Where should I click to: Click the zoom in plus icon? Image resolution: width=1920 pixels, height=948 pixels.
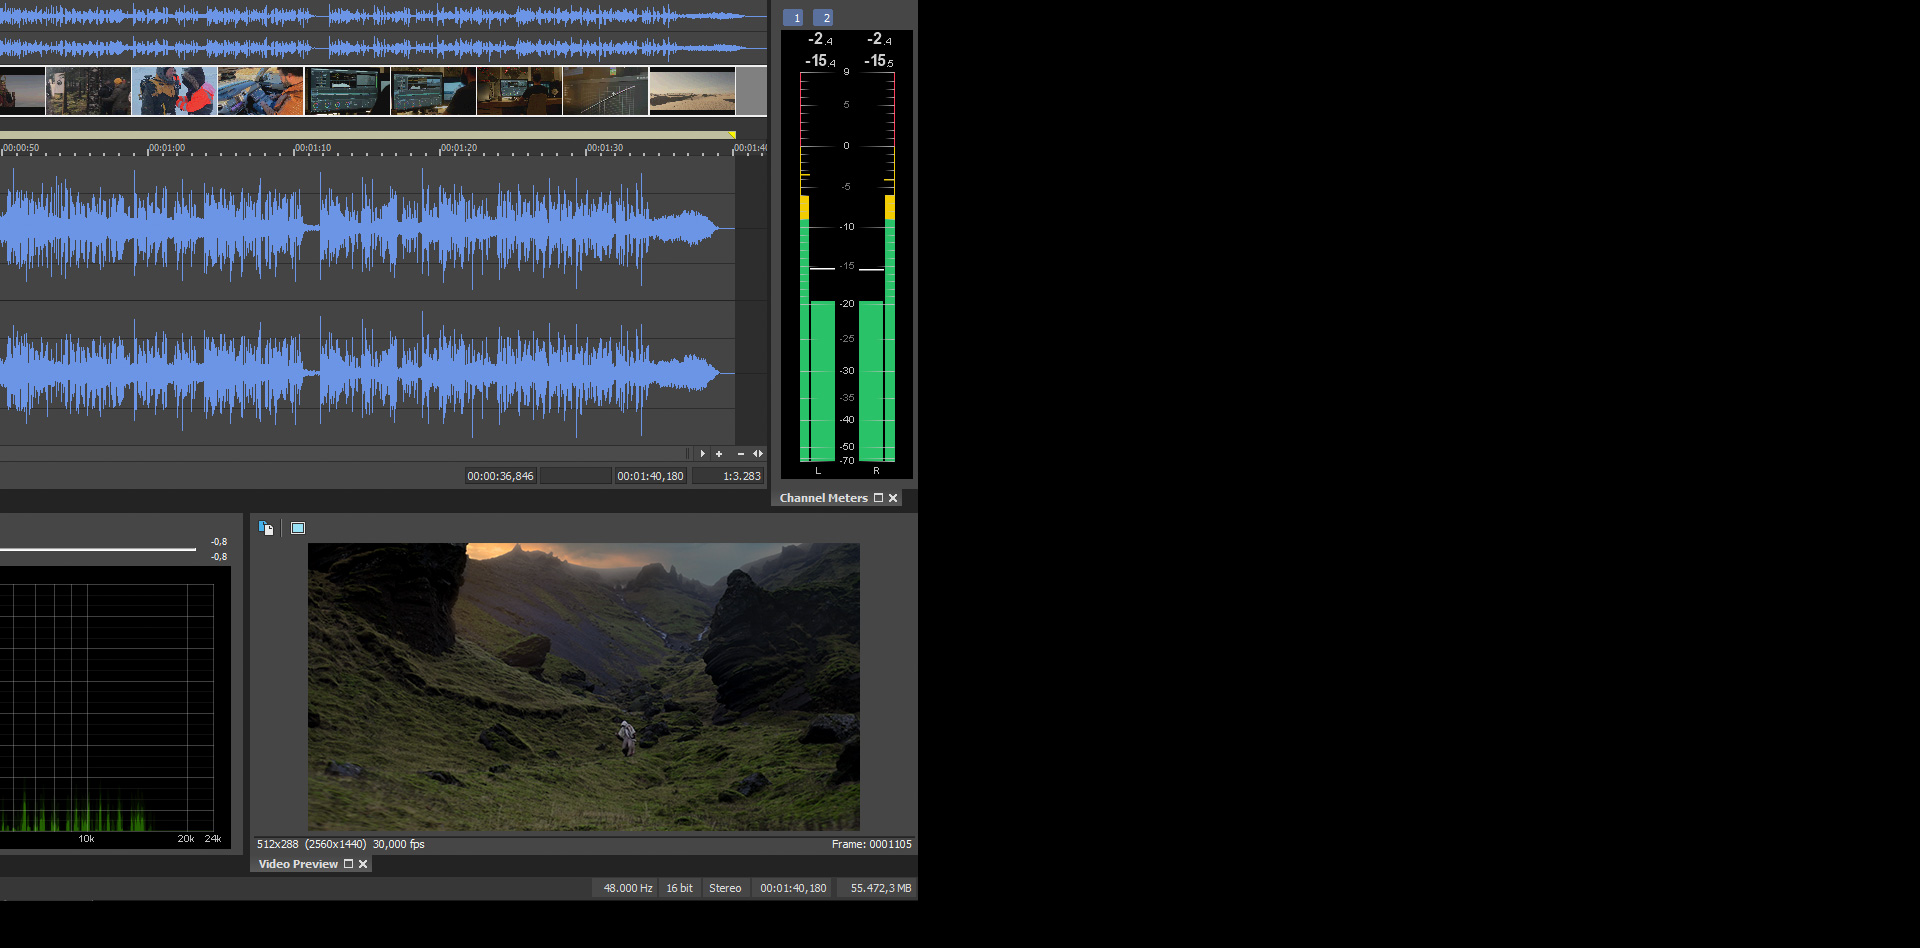pos(719,454)
